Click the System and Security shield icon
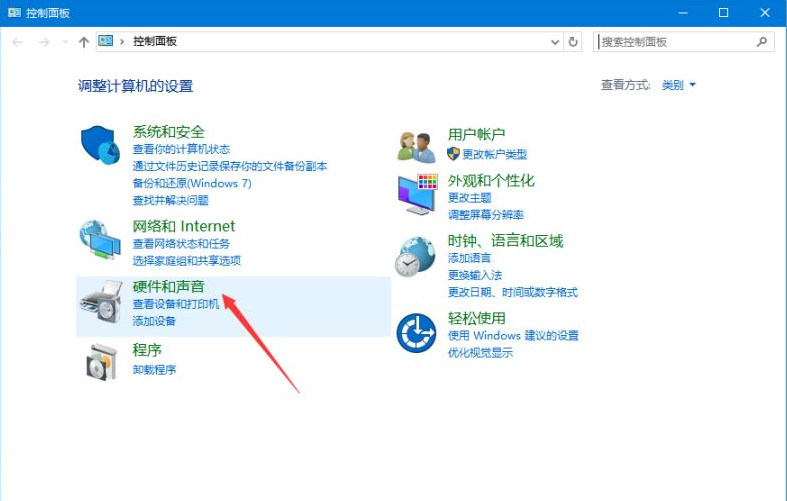The width and height of the screenshot is (787, 501). tap(100, 146)
